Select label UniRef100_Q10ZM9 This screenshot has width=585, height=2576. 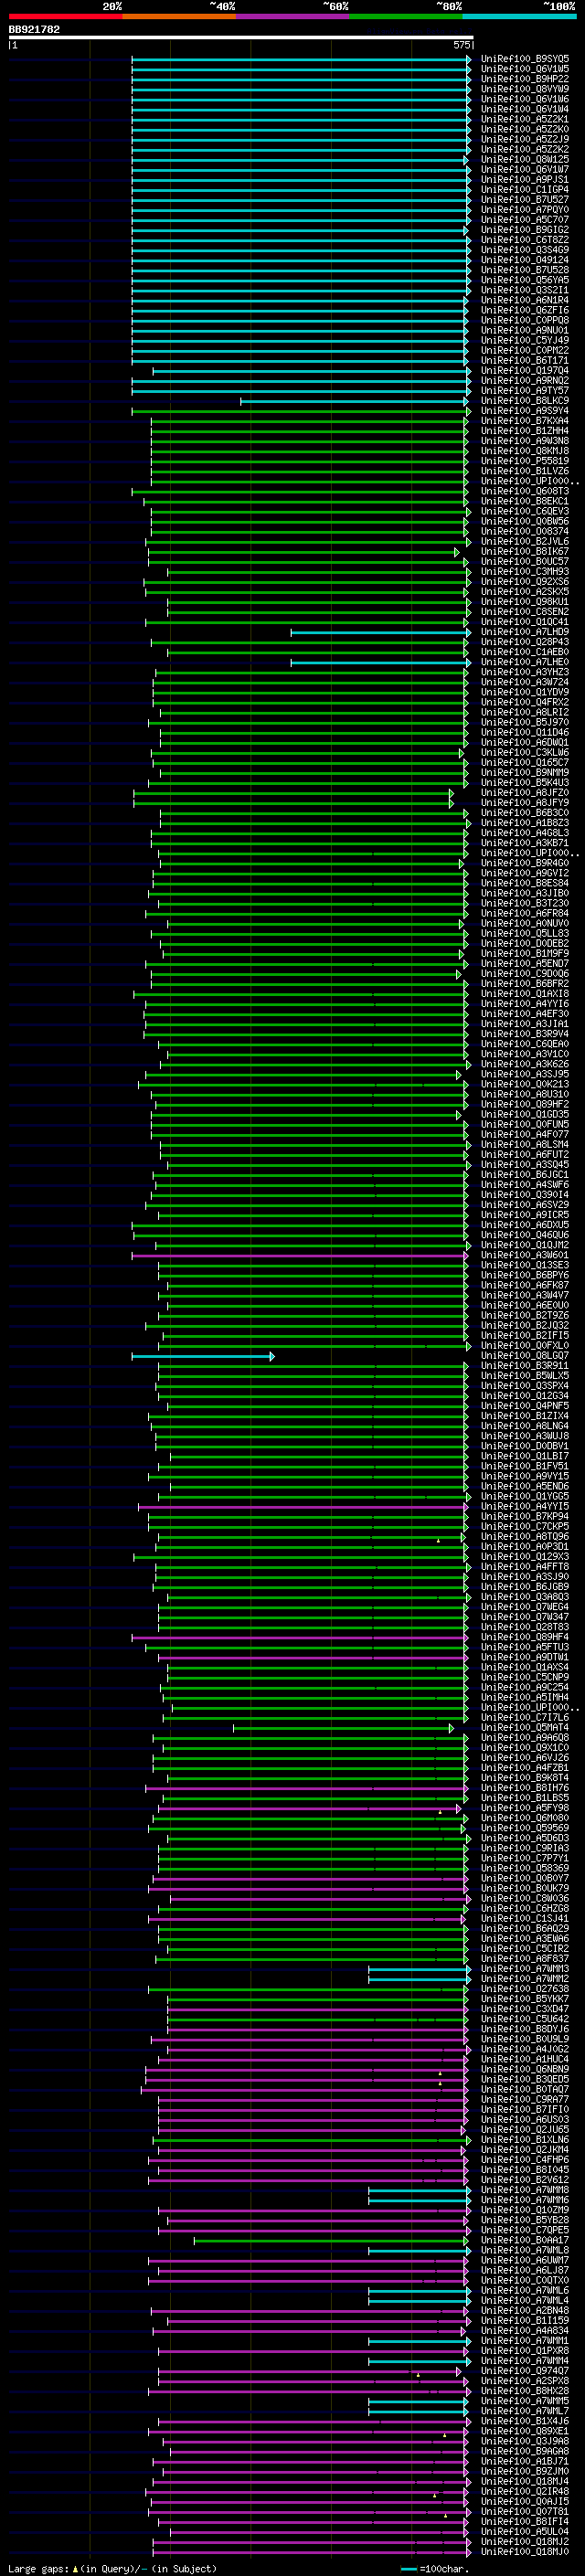coord(525,2210)
